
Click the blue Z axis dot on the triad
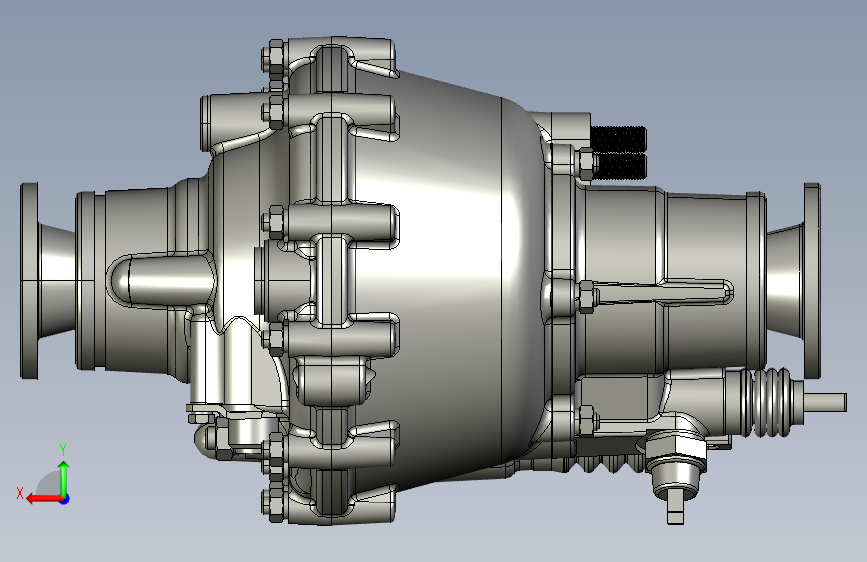(65, 499)
